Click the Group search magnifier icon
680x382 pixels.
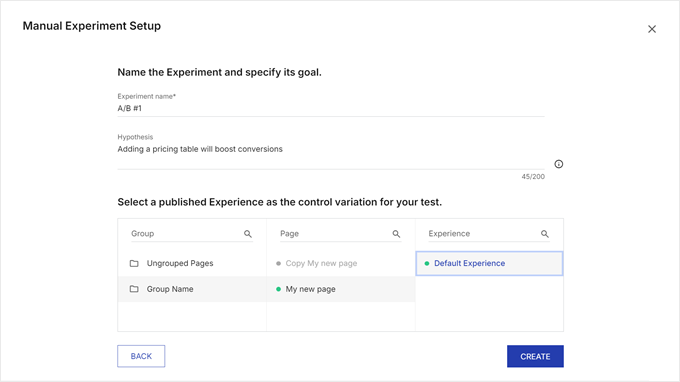(x=248, y=234)
